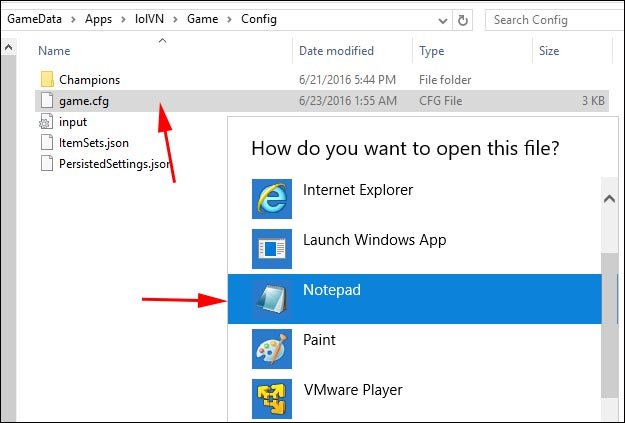Click the file pane scroll-up arrow
Screen dimensions: 625x423
click(x=8, y=48)
